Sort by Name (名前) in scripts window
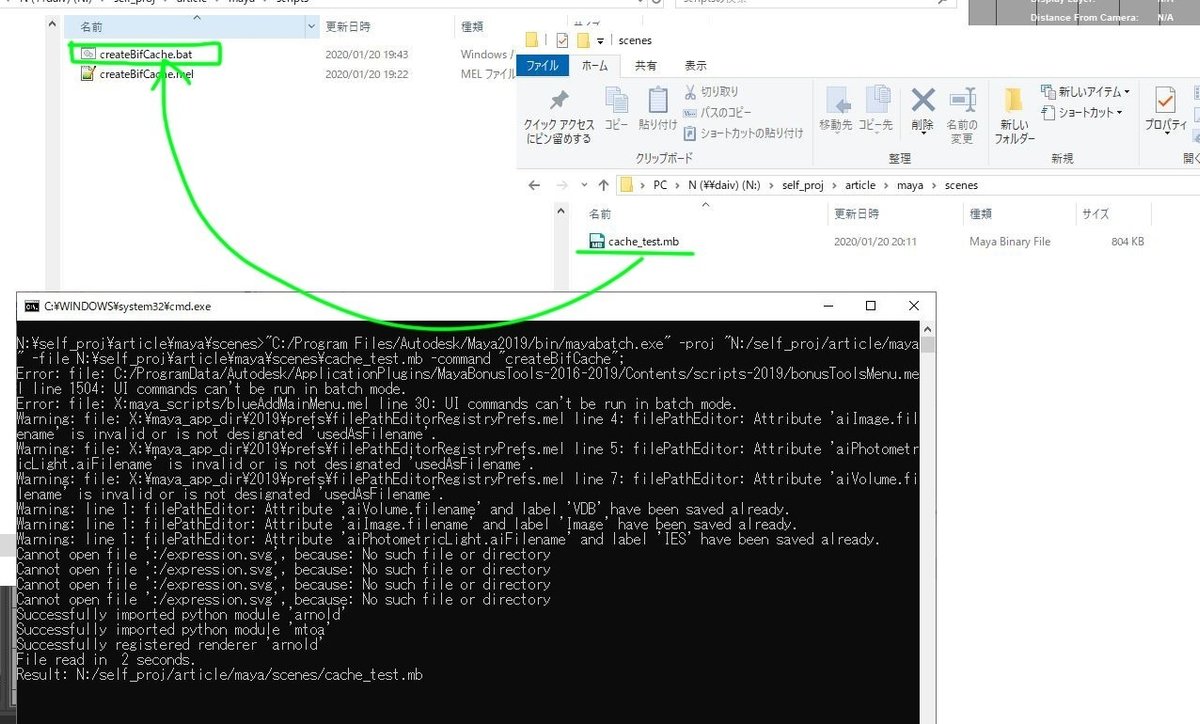 click(x=91, y=26)
